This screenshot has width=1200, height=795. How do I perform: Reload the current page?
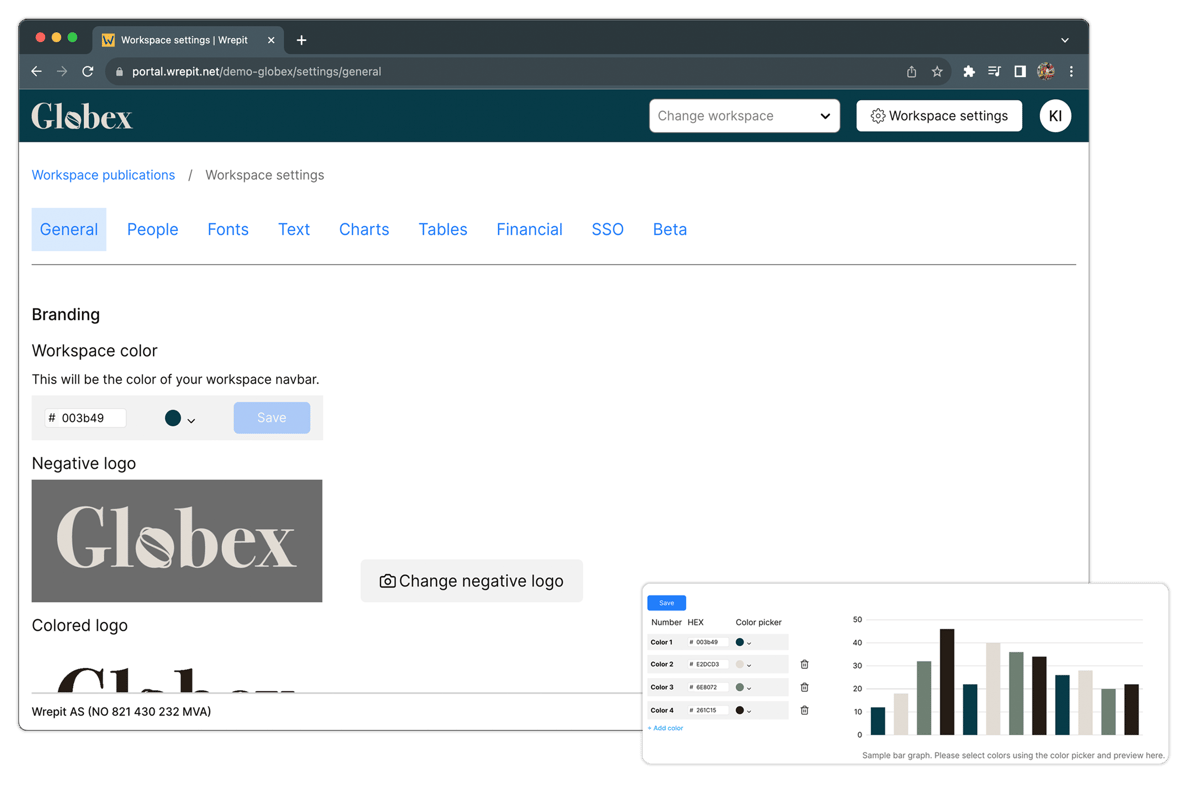pyautogui.click(x=88, y=71)
